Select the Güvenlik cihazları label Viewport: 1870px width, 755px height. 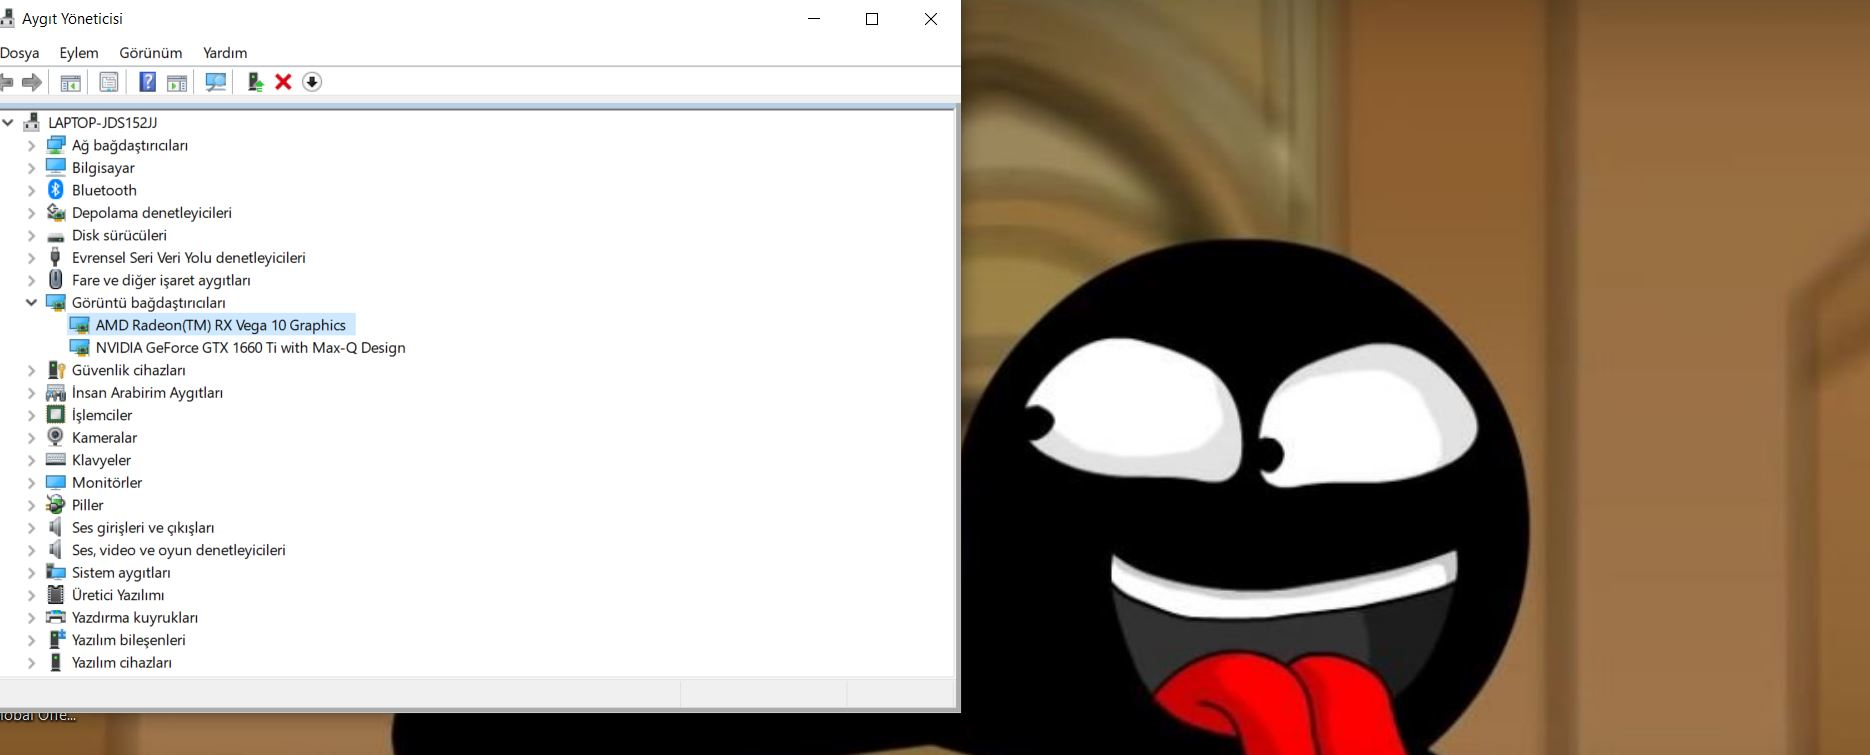pos(129,371)
